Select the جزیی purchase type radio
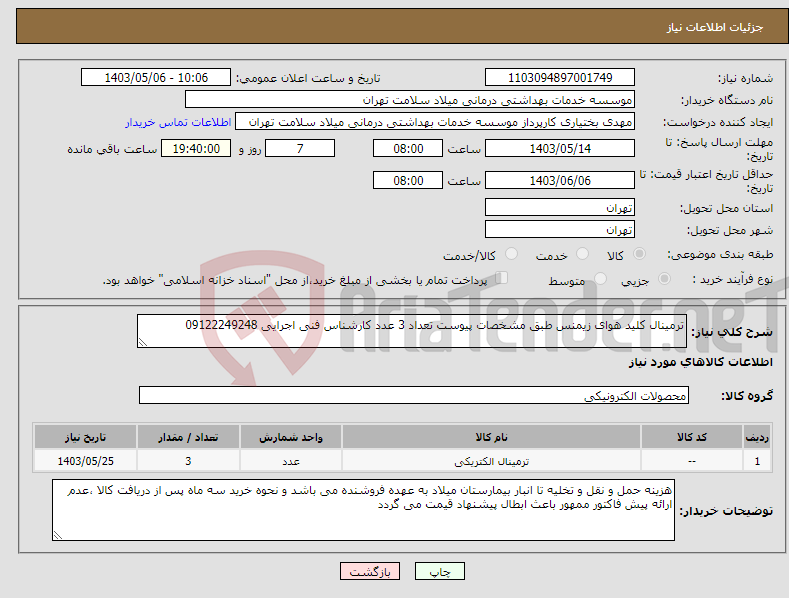The height and width of the screenshot is (598, 789). coord(664,279)
